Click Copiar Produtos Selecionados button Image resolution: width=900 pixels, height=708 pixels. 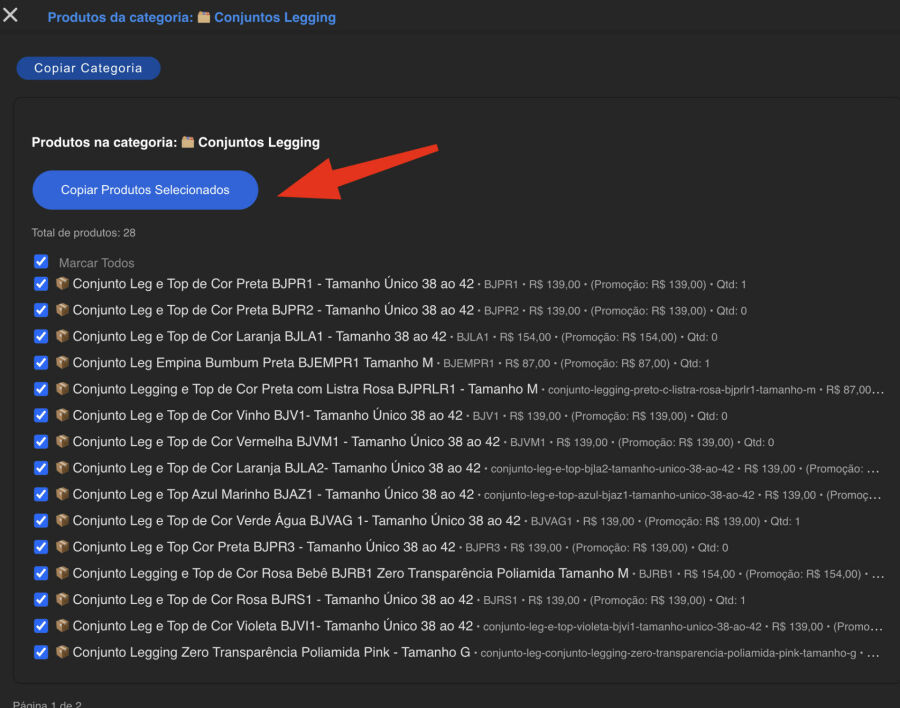point(145,190)
